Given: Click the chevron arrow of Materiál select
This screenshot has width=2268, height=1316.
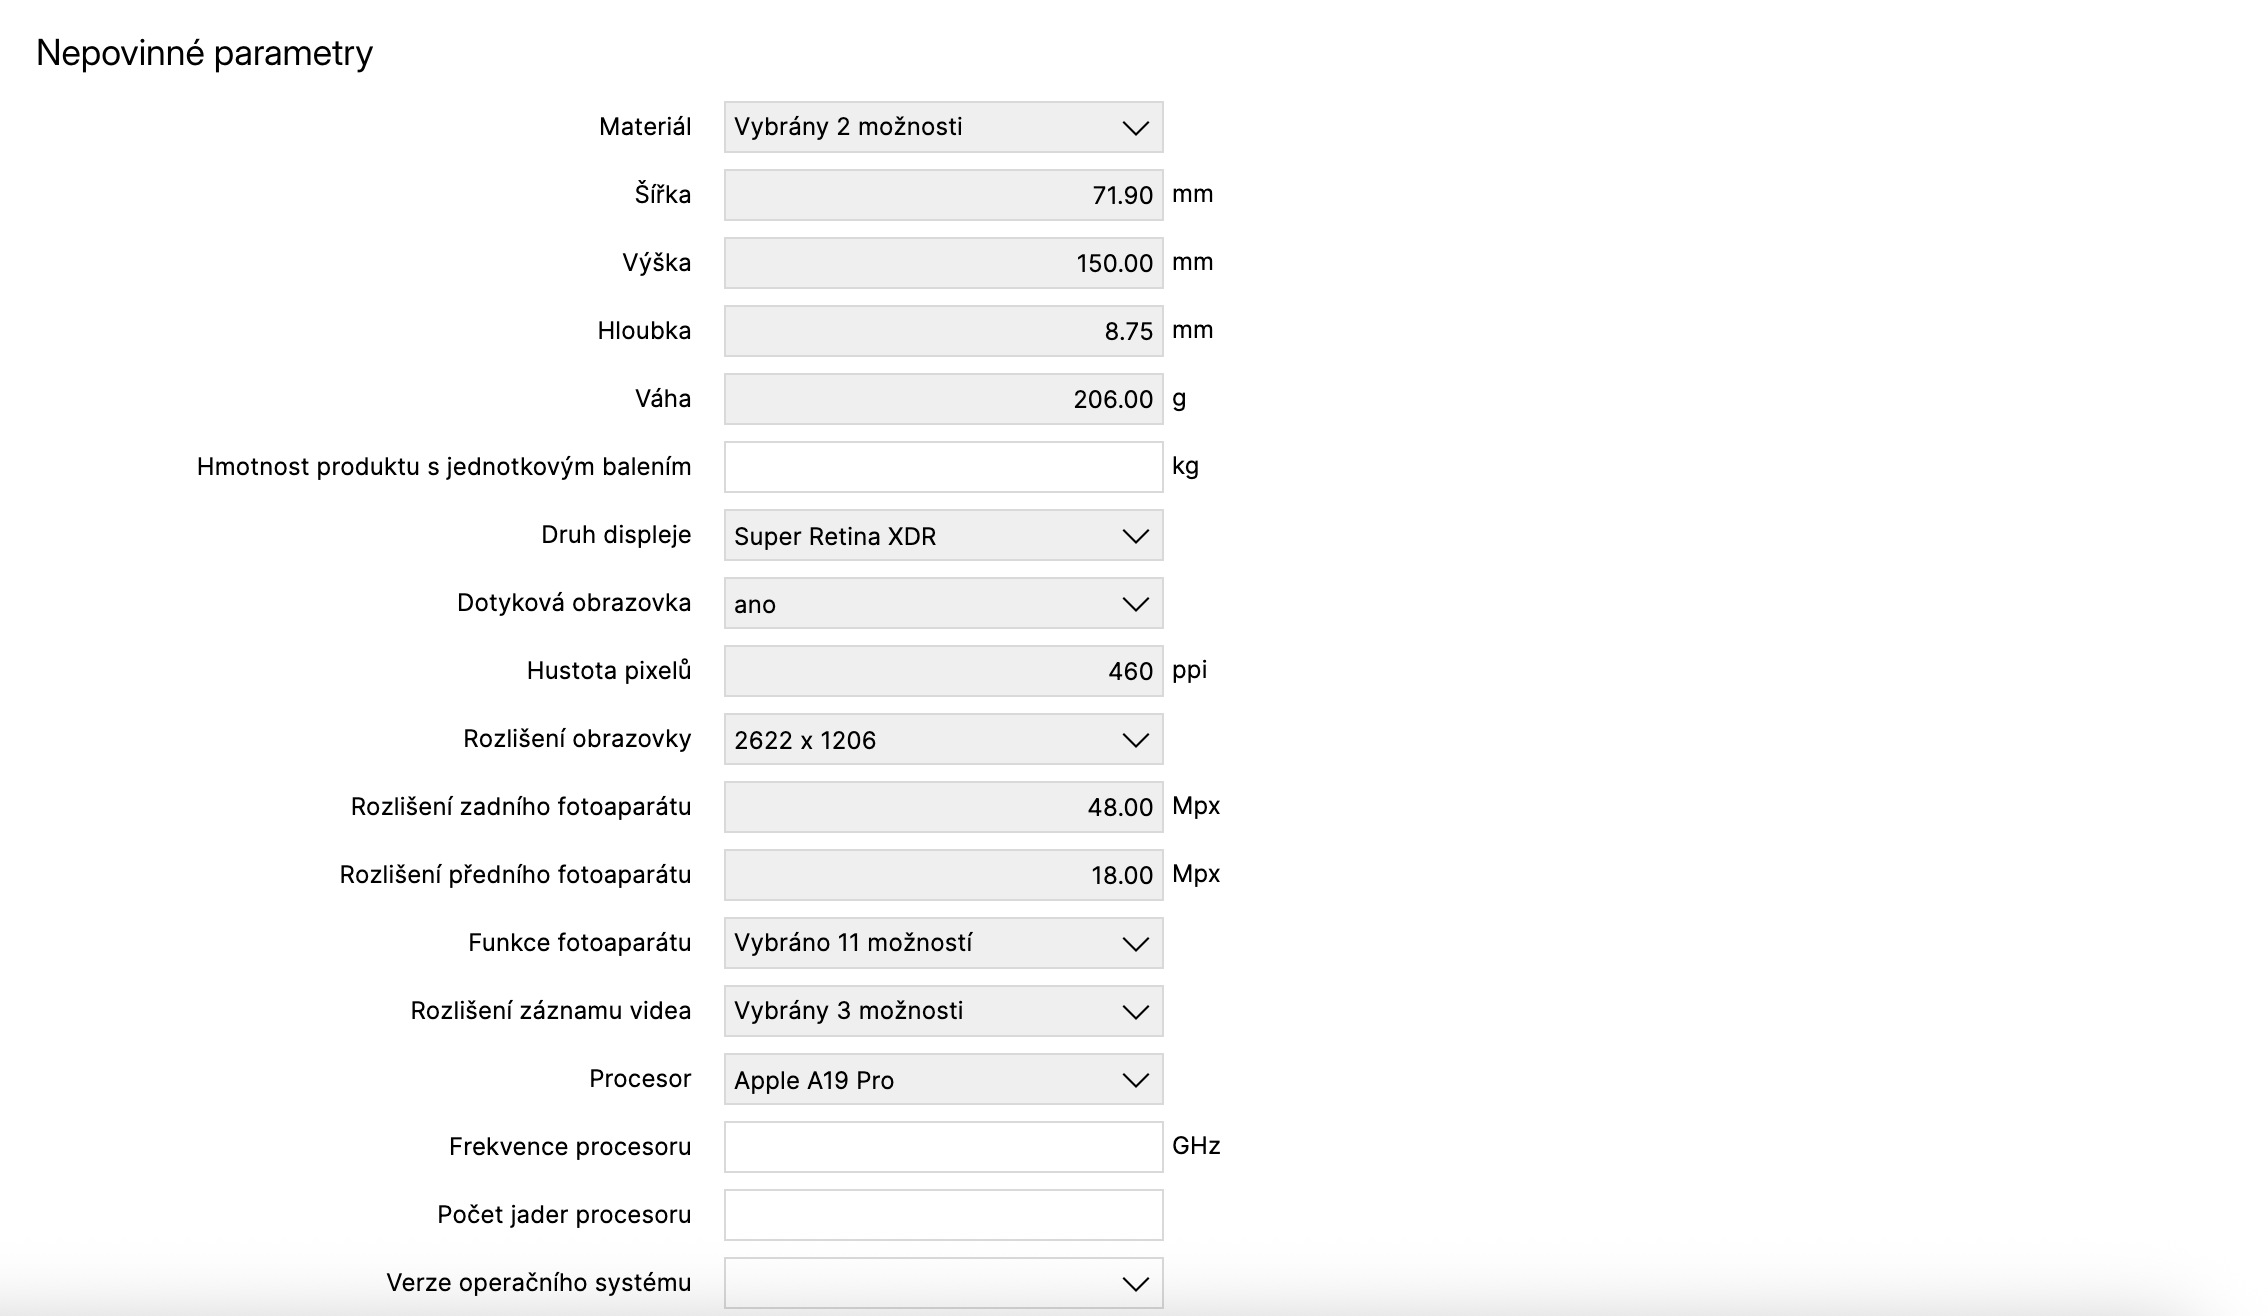Looking at the screenshot, I should (x=1135, y=128).
